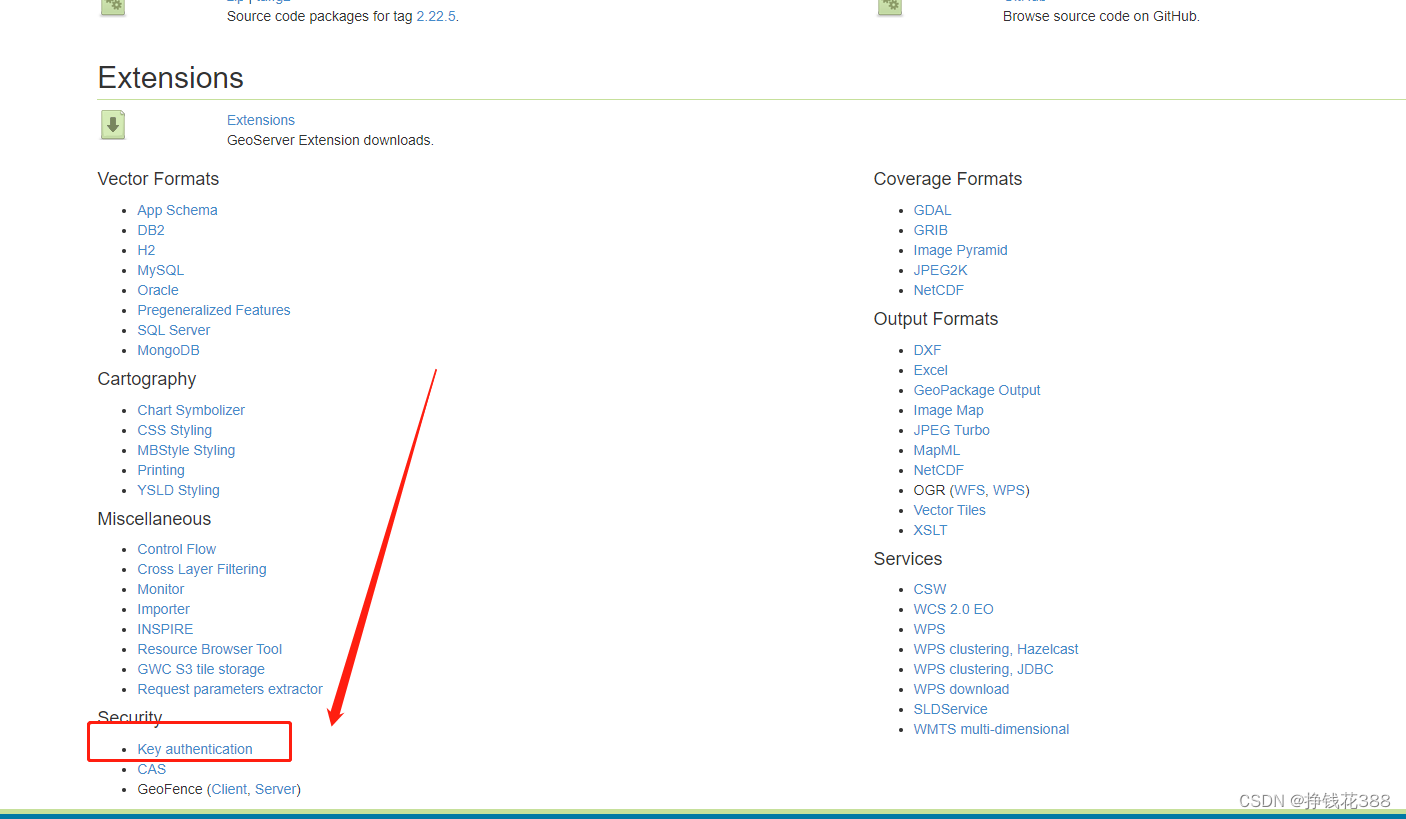
Task: Open the INSPIRE extension link
Action: pyautogui.click(x=165, y=629)
